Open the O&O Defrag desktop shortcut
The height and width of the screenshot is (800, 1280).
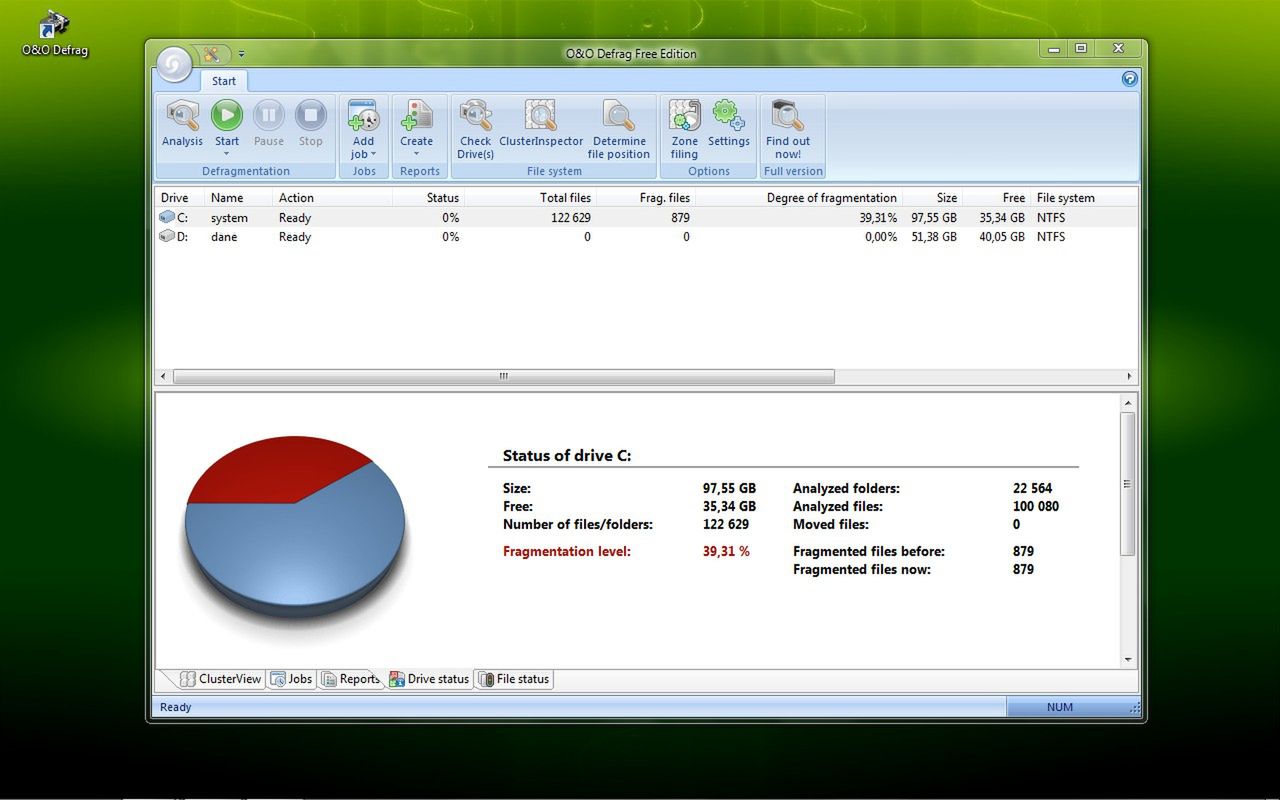(55, 33)
